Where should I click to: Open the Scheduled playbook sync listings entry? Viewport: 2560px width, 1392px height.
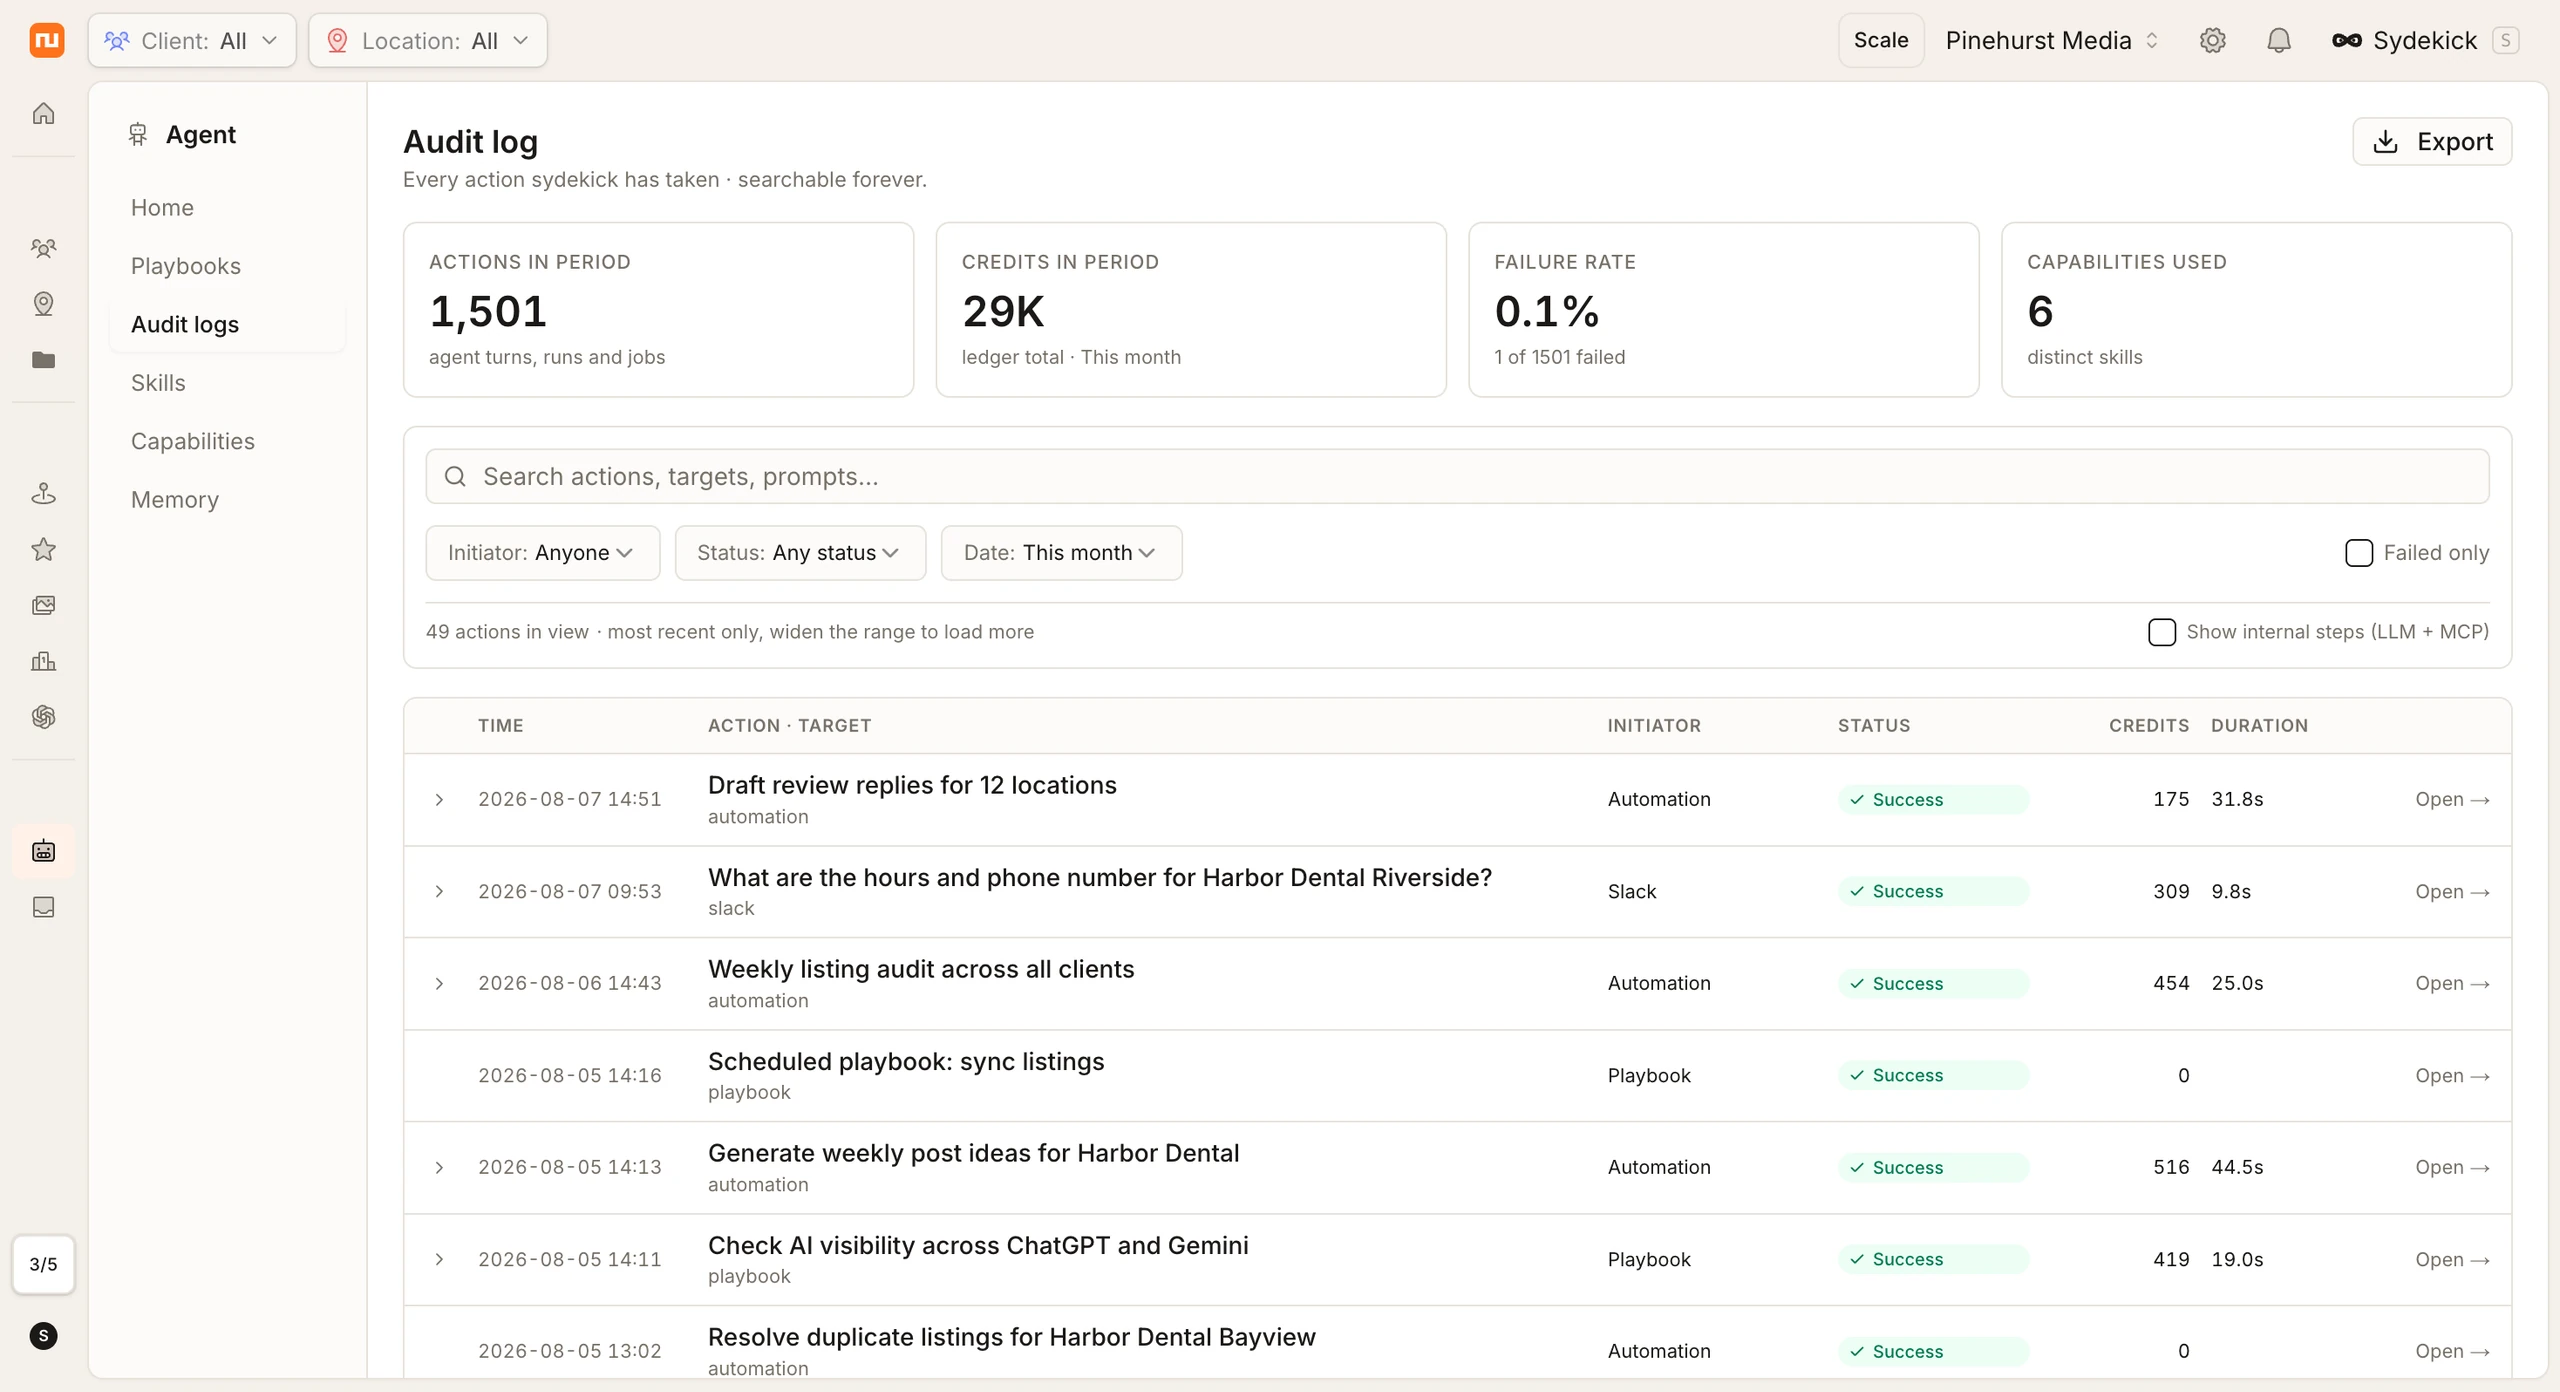pos(2451,1075)
